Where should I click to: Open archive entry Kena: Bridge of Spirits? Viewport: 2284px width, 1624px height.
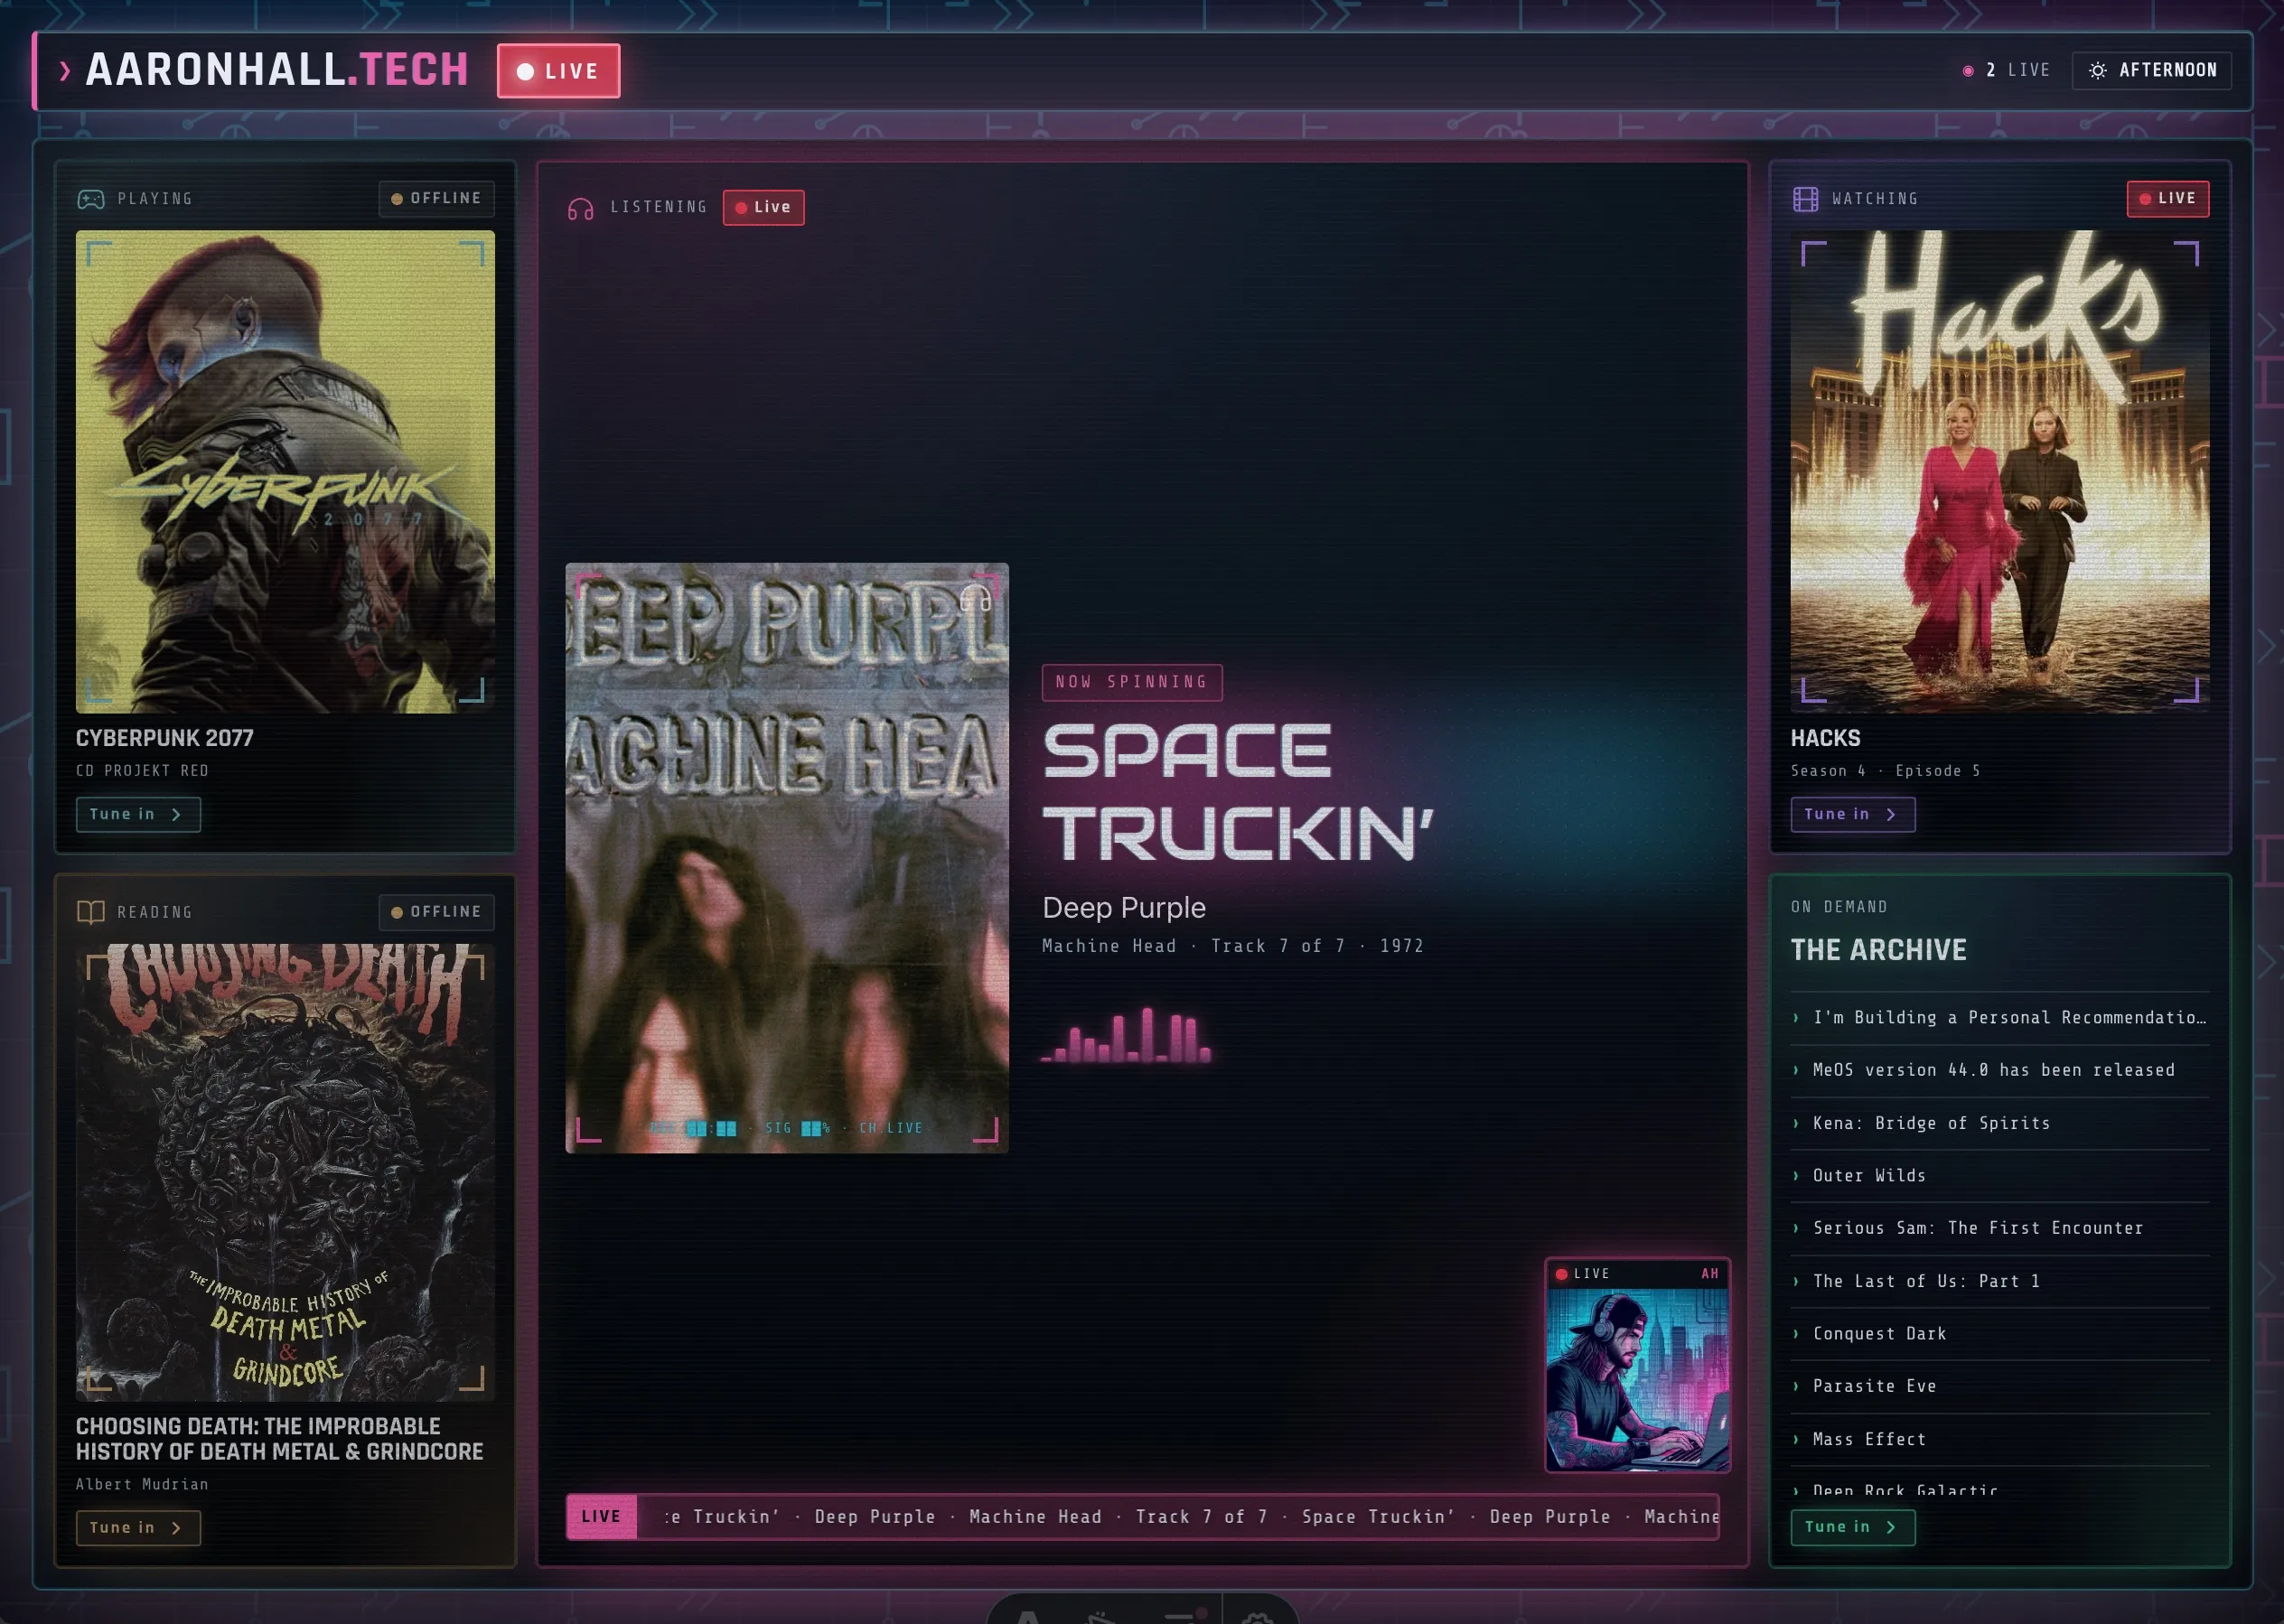click(x=1999, y=1123)
